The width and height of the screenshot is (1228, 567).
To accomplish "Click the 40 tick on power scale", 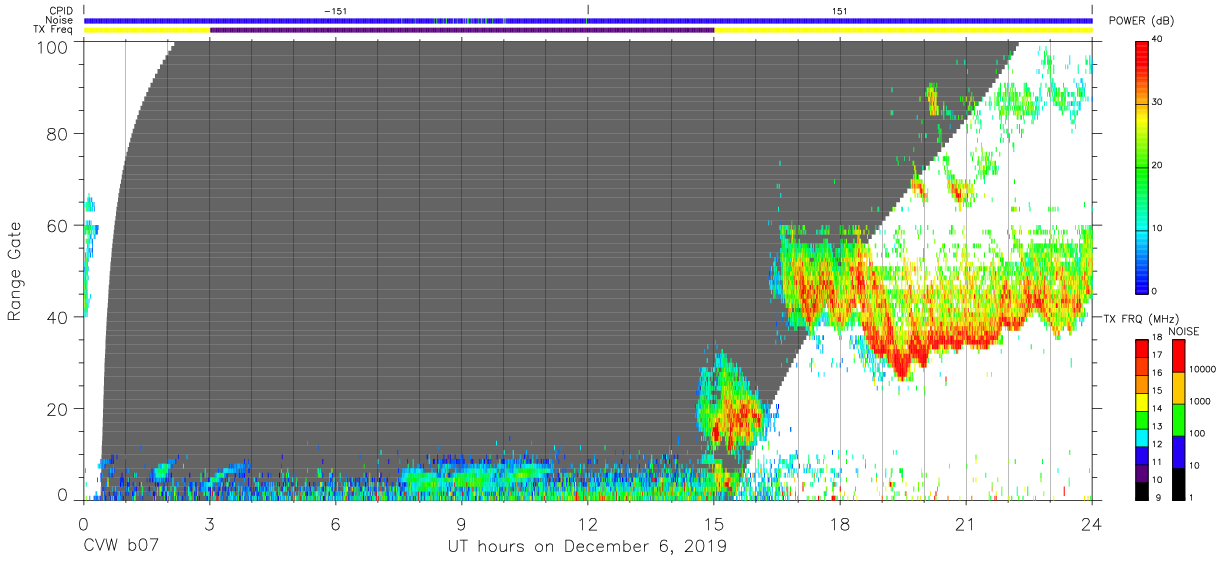I will [x=1159, y=40].
